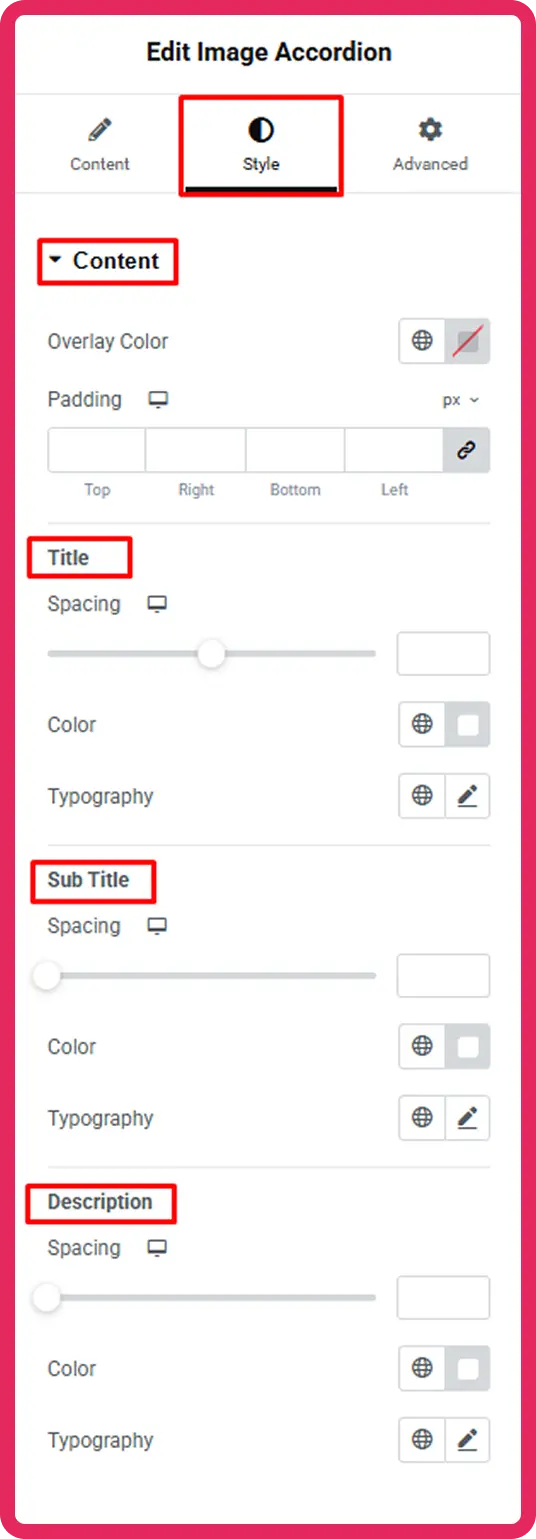Click the Title Color global globe icon

[422, 724]
